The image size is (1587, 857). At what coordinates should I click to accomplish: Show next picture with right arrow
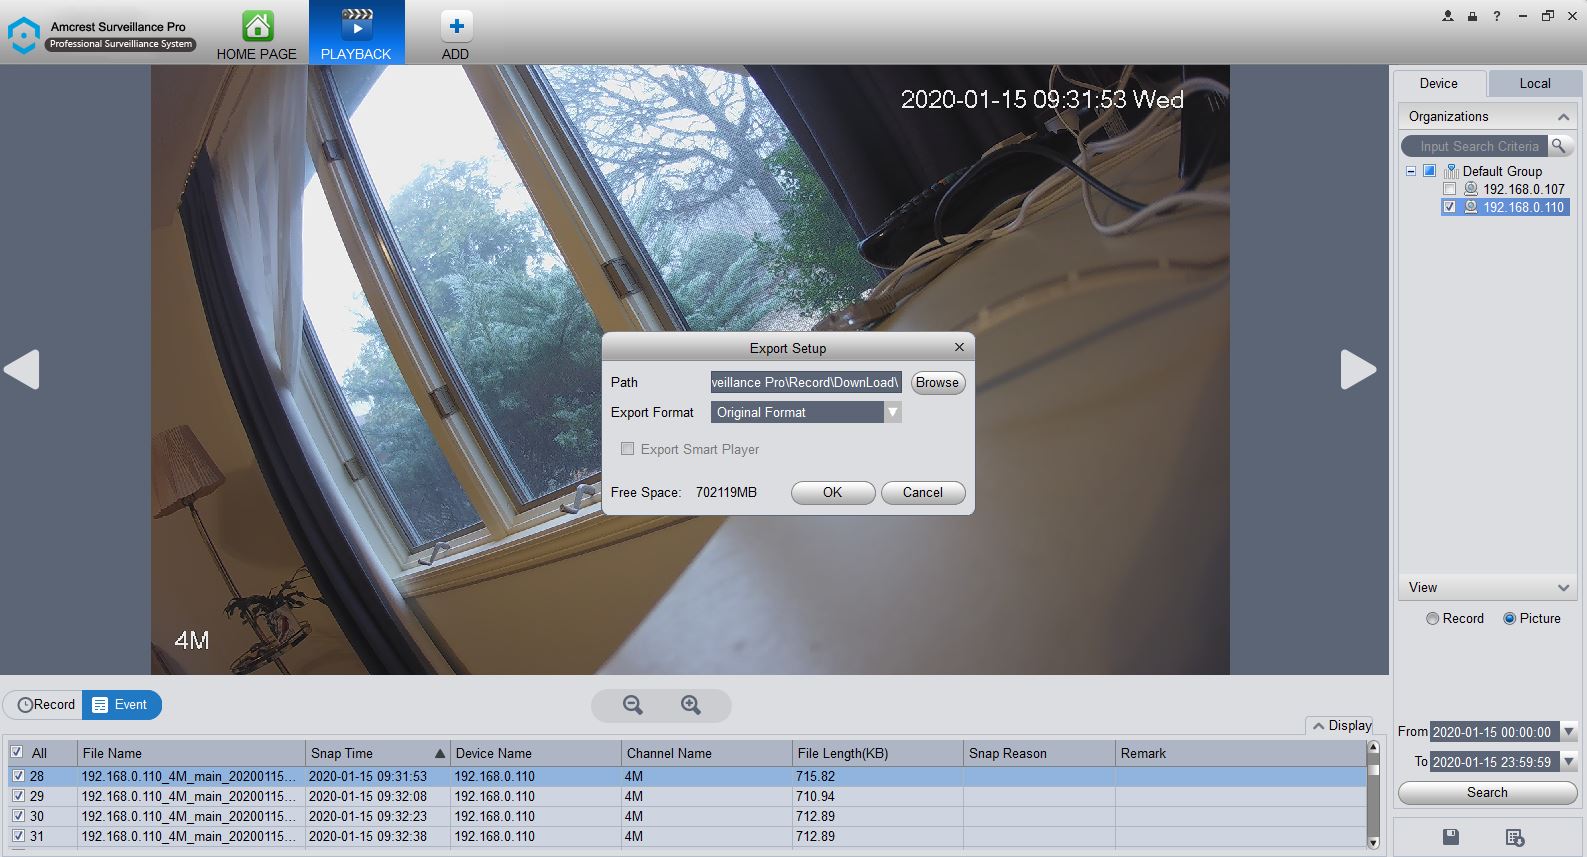coord(1358,369)
